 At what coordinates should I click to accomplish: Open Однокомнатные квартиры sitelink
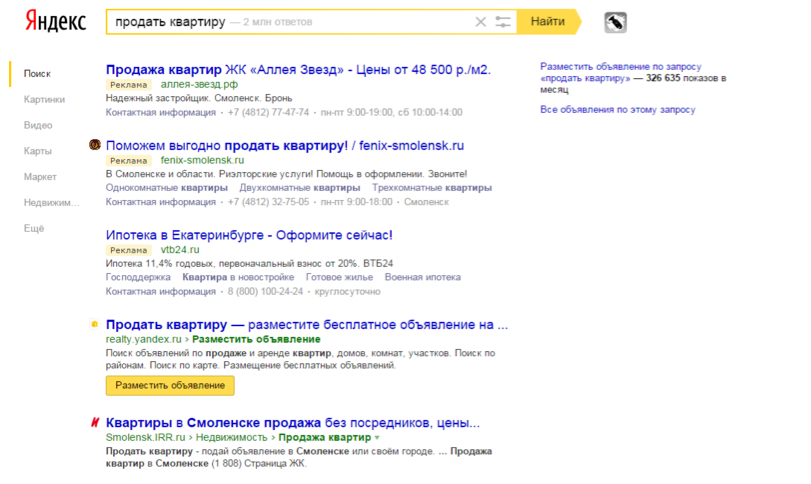tap(167, 188)
